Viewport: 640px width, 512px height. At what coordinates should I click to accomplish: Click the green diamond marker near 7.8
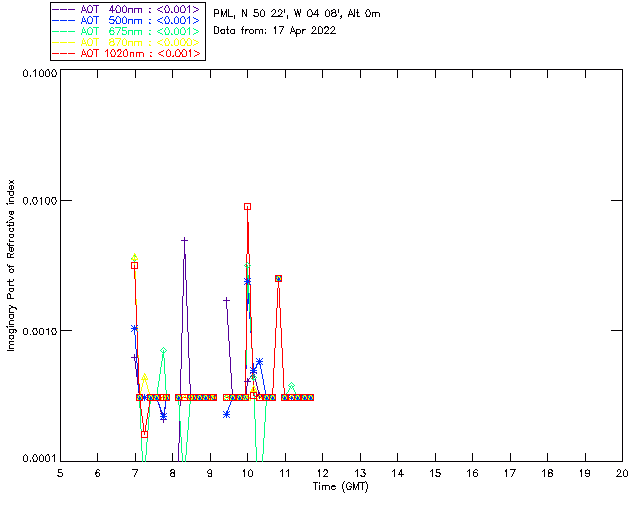[x=163, y=350]
